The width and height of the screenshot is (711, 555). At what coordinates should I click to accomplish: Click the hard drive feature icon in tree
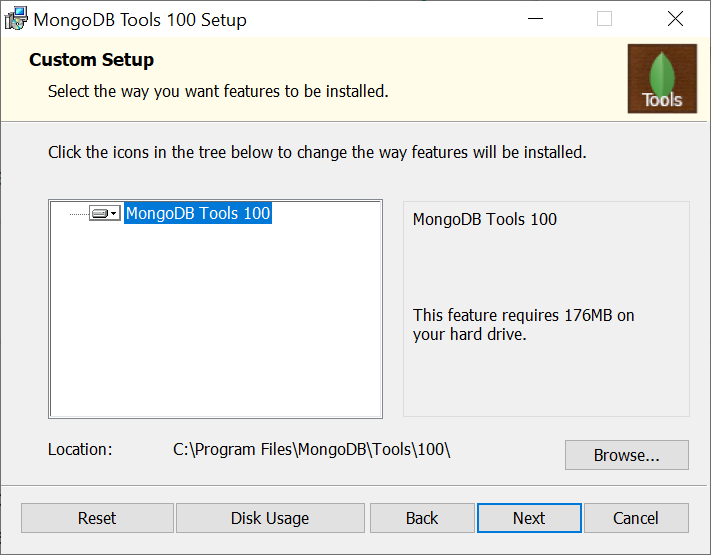[x=100, y=213]
